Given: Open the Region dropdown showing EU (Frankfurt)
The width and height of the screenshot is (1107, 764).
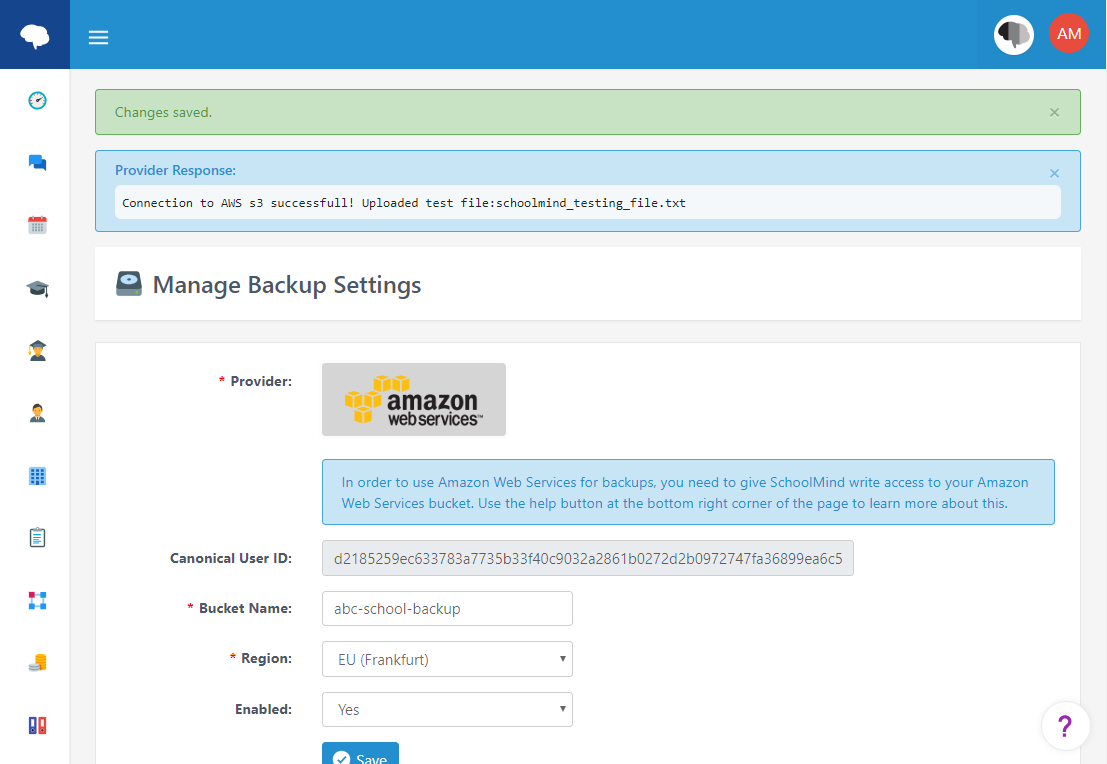Looking at the screenshot, I should (447, 659).
